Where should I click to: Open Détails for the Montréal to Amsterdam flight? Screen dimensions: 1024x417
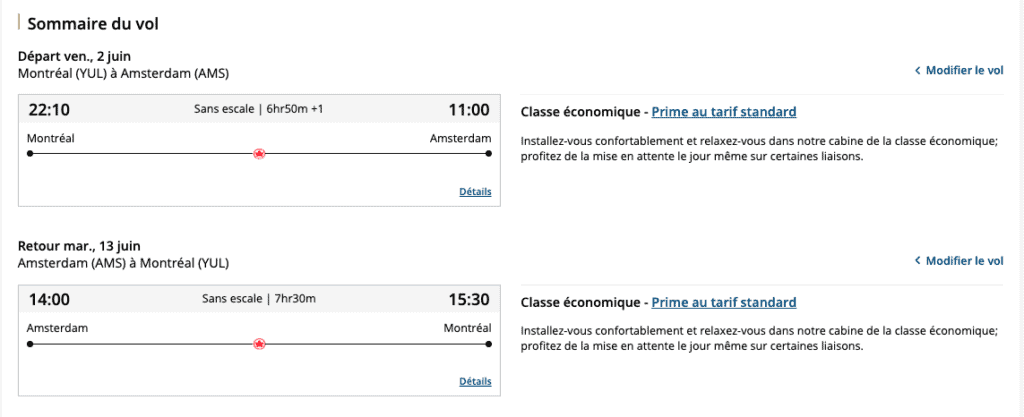[x=475, y=191]
